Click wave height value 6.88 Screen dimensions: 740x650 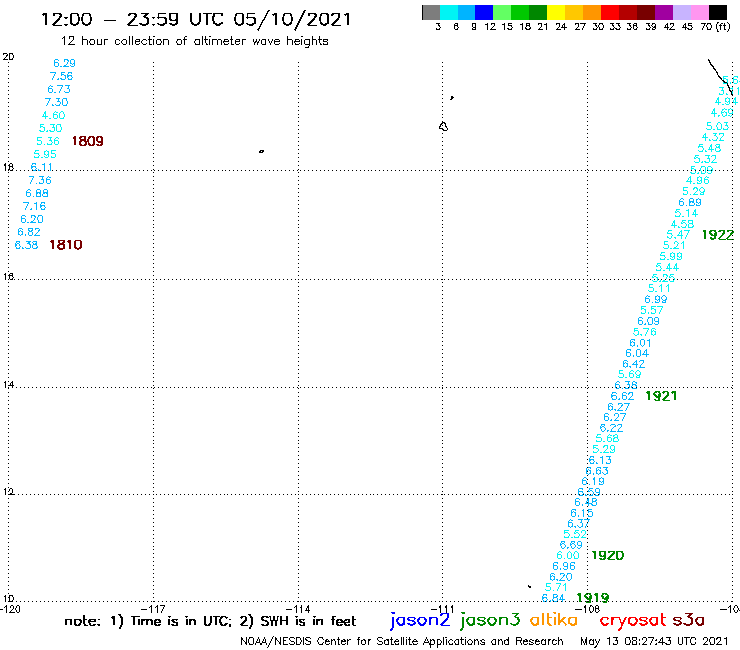pos(37,194)
